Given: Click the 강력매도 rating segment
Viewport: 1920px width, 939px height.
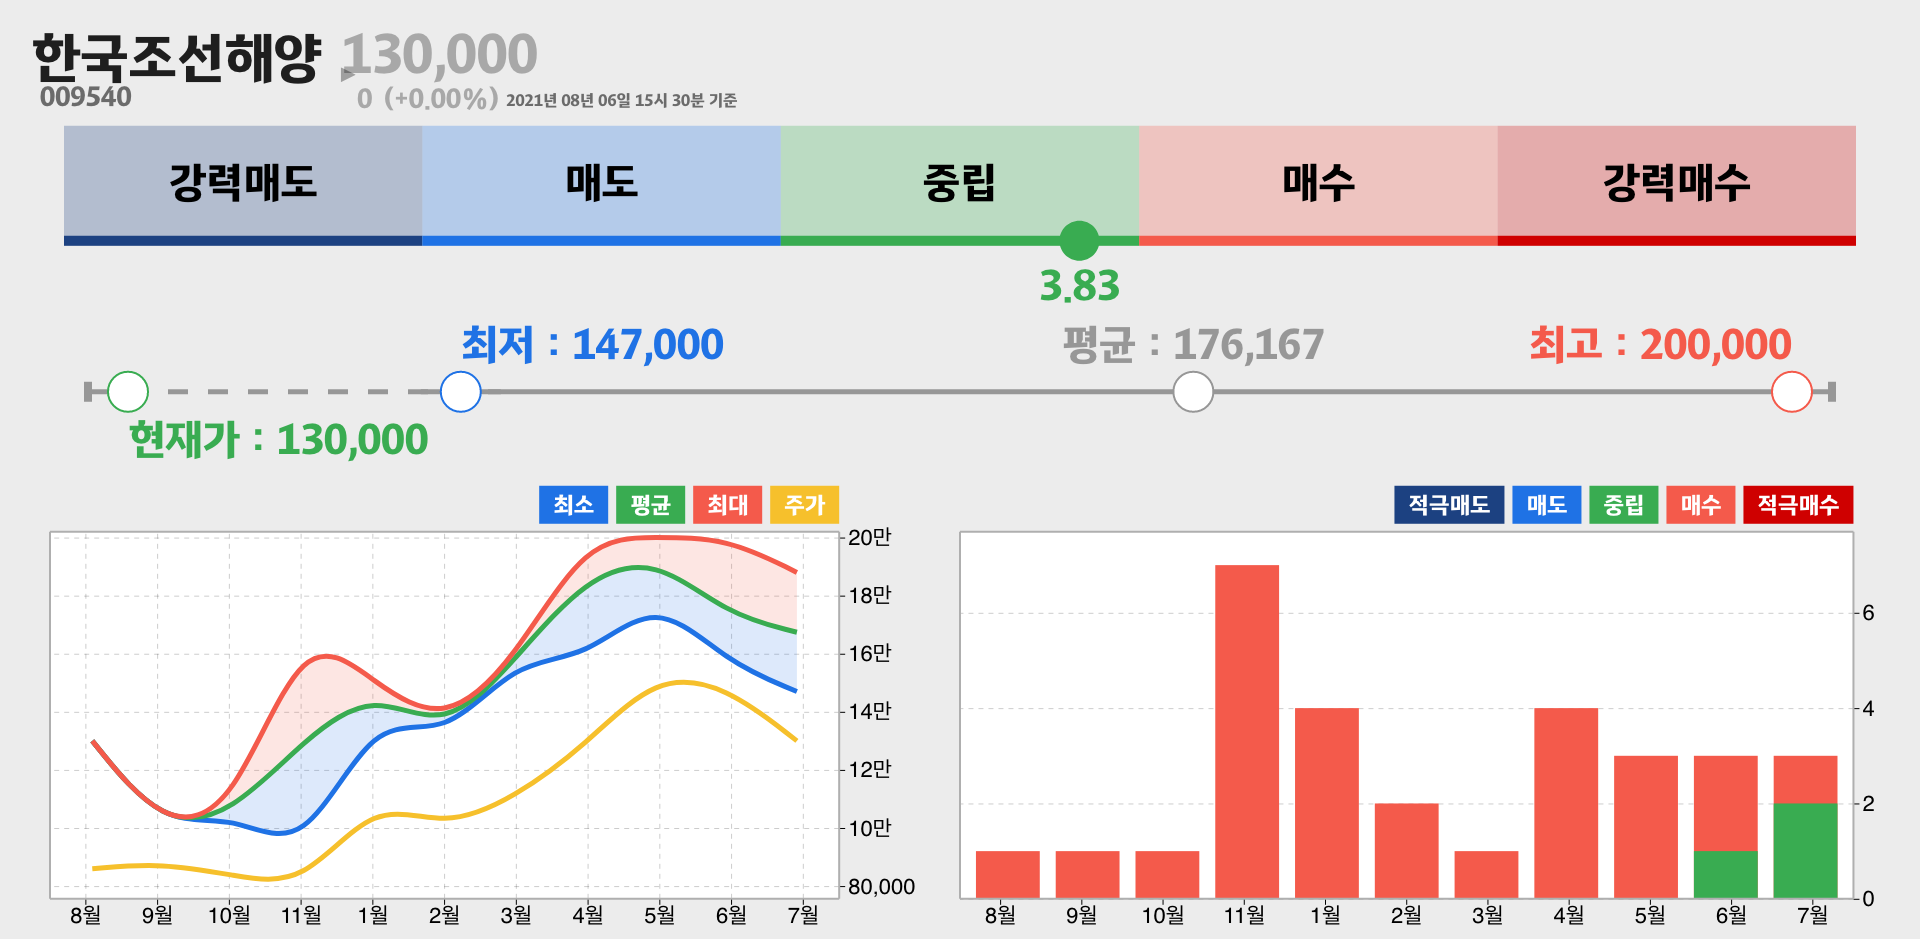Looking at the screenshot, I should [243, 185].
